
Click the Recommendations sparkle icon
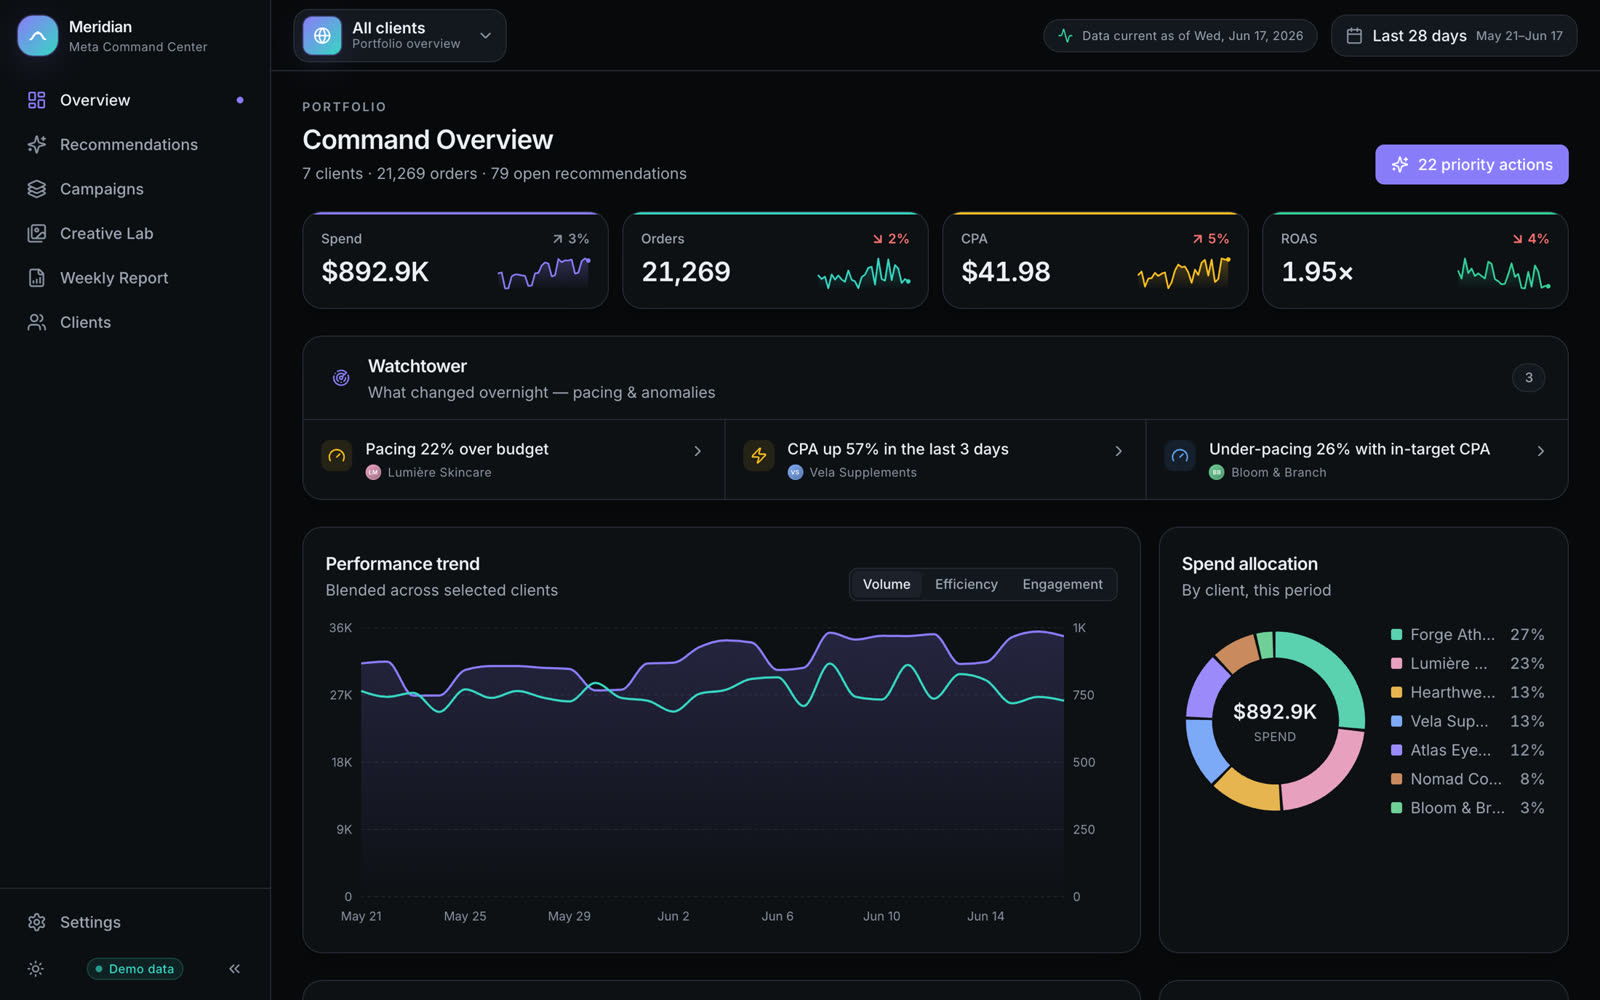[x=37, y=144]
